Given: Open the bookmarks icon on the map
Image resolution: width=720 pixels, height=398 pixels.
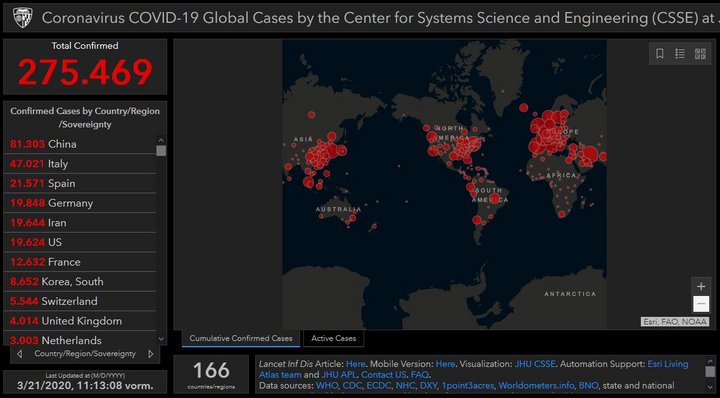Looking at the screenshot, I should click(x=660, y=54).
